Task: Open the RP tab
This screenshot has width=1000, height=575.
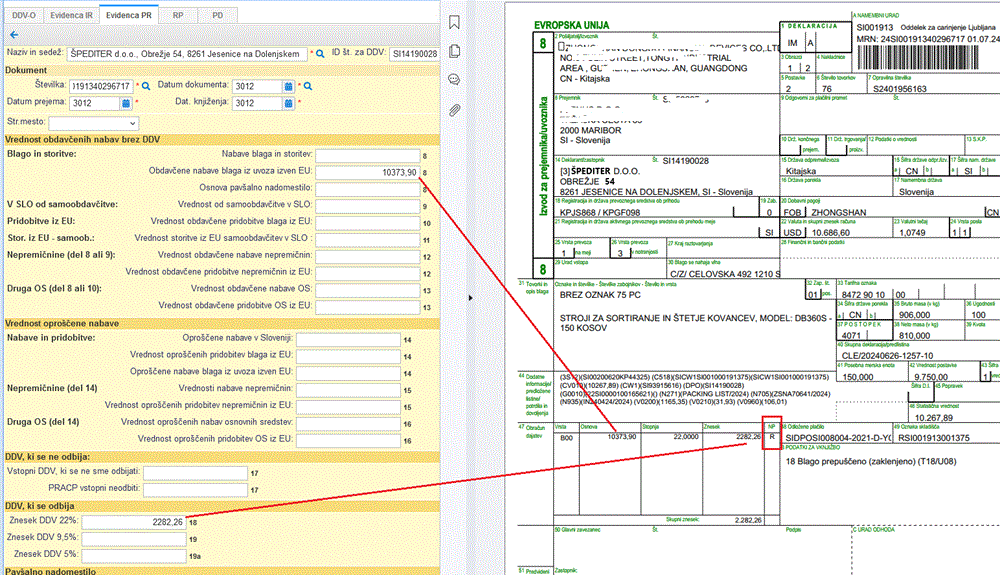Action: 178,15
